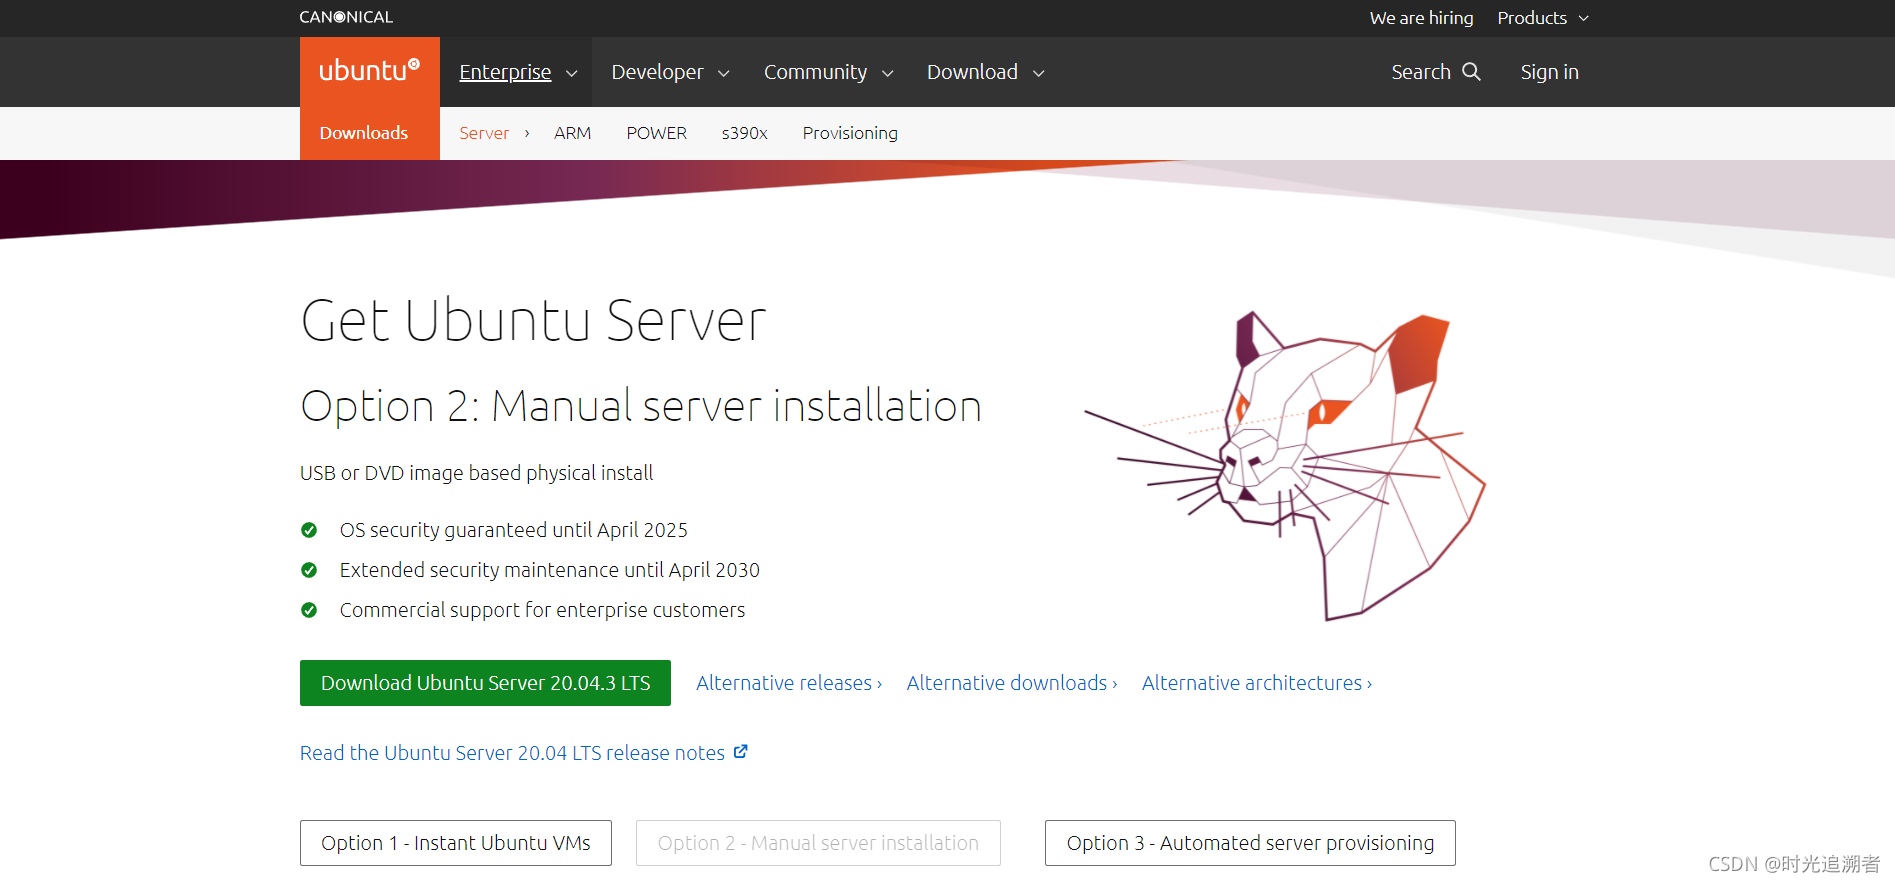The image size is (1895, 882).
Task: Open the Provisioning sub-navigation link
Action: pos(850,133)
